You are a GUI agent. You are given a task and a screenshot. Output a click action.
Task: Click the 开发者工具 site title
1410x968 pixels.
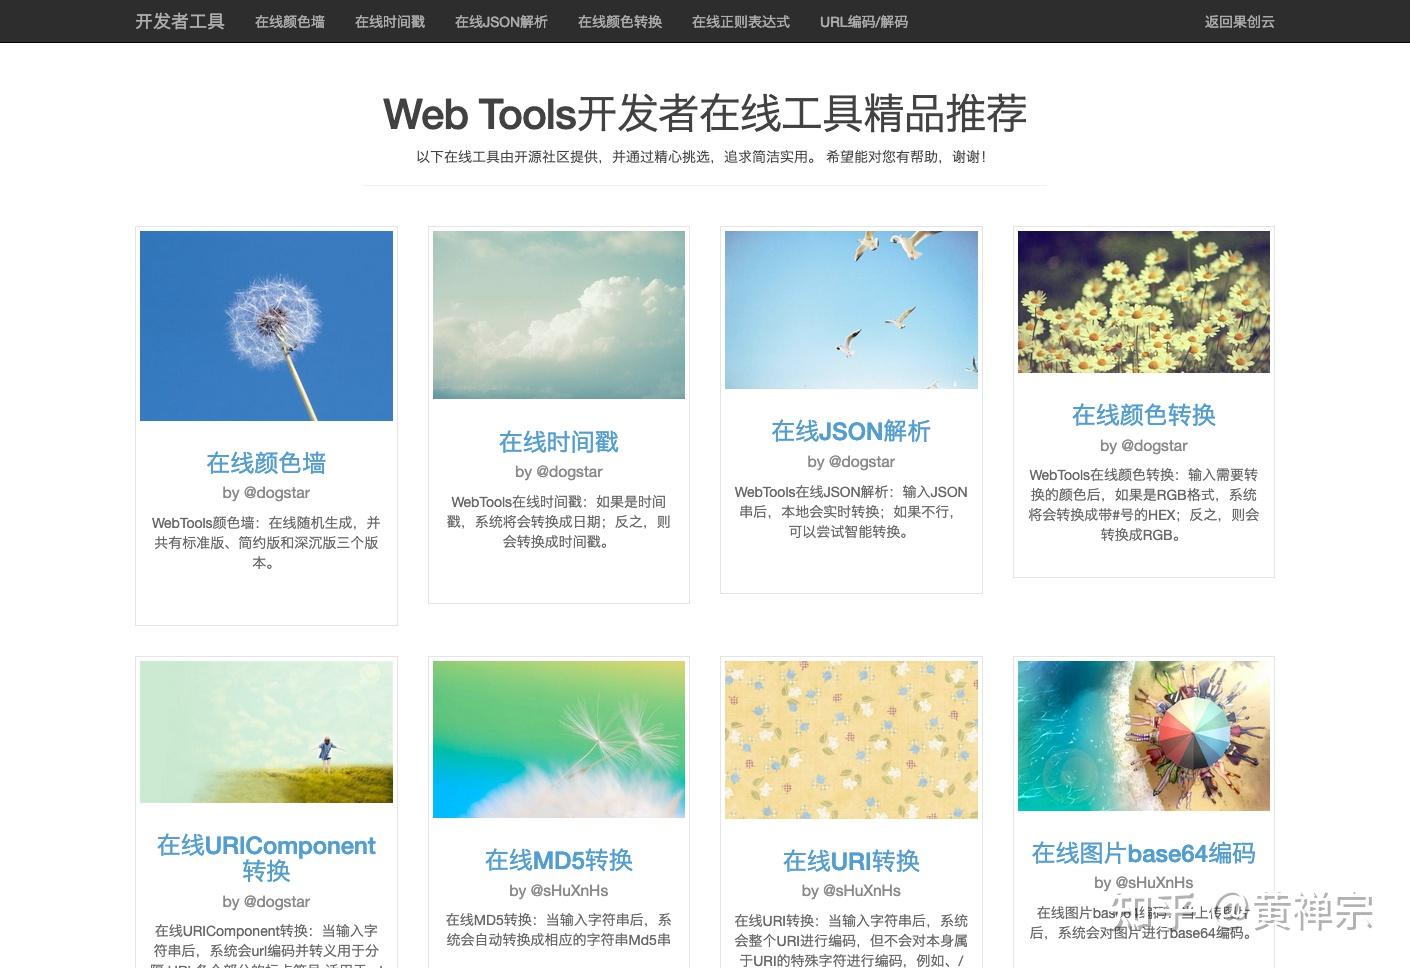(178, 21)
